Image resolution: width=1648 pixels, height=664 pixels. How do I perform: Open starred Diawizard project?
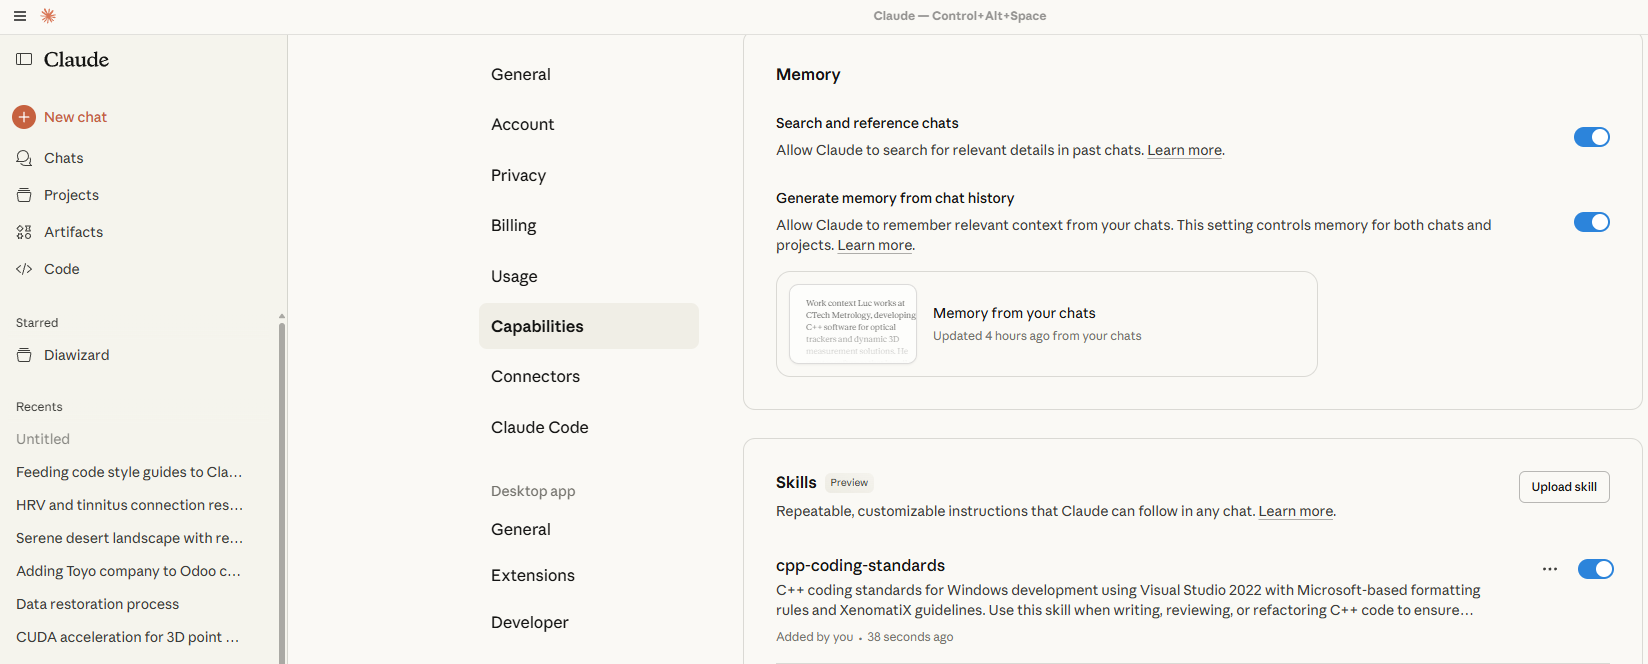76,355
